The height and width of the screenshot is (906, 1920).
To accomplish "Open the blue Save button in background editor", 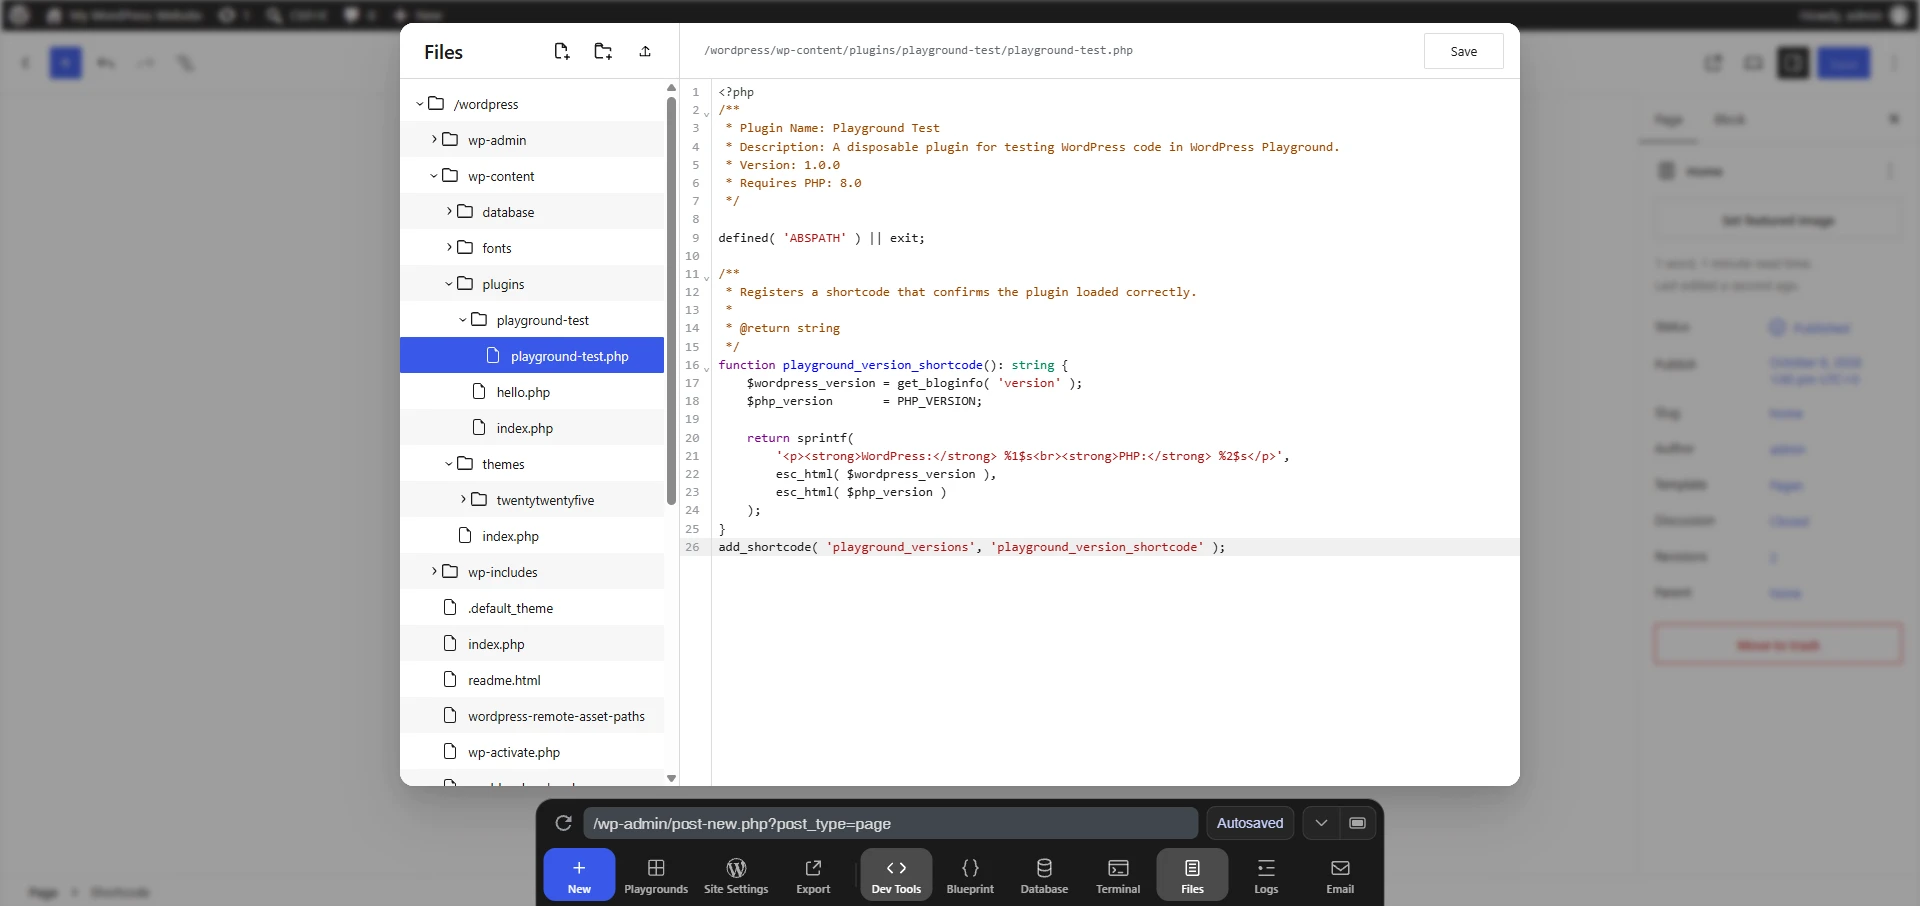I will (x=1844, y=63).
